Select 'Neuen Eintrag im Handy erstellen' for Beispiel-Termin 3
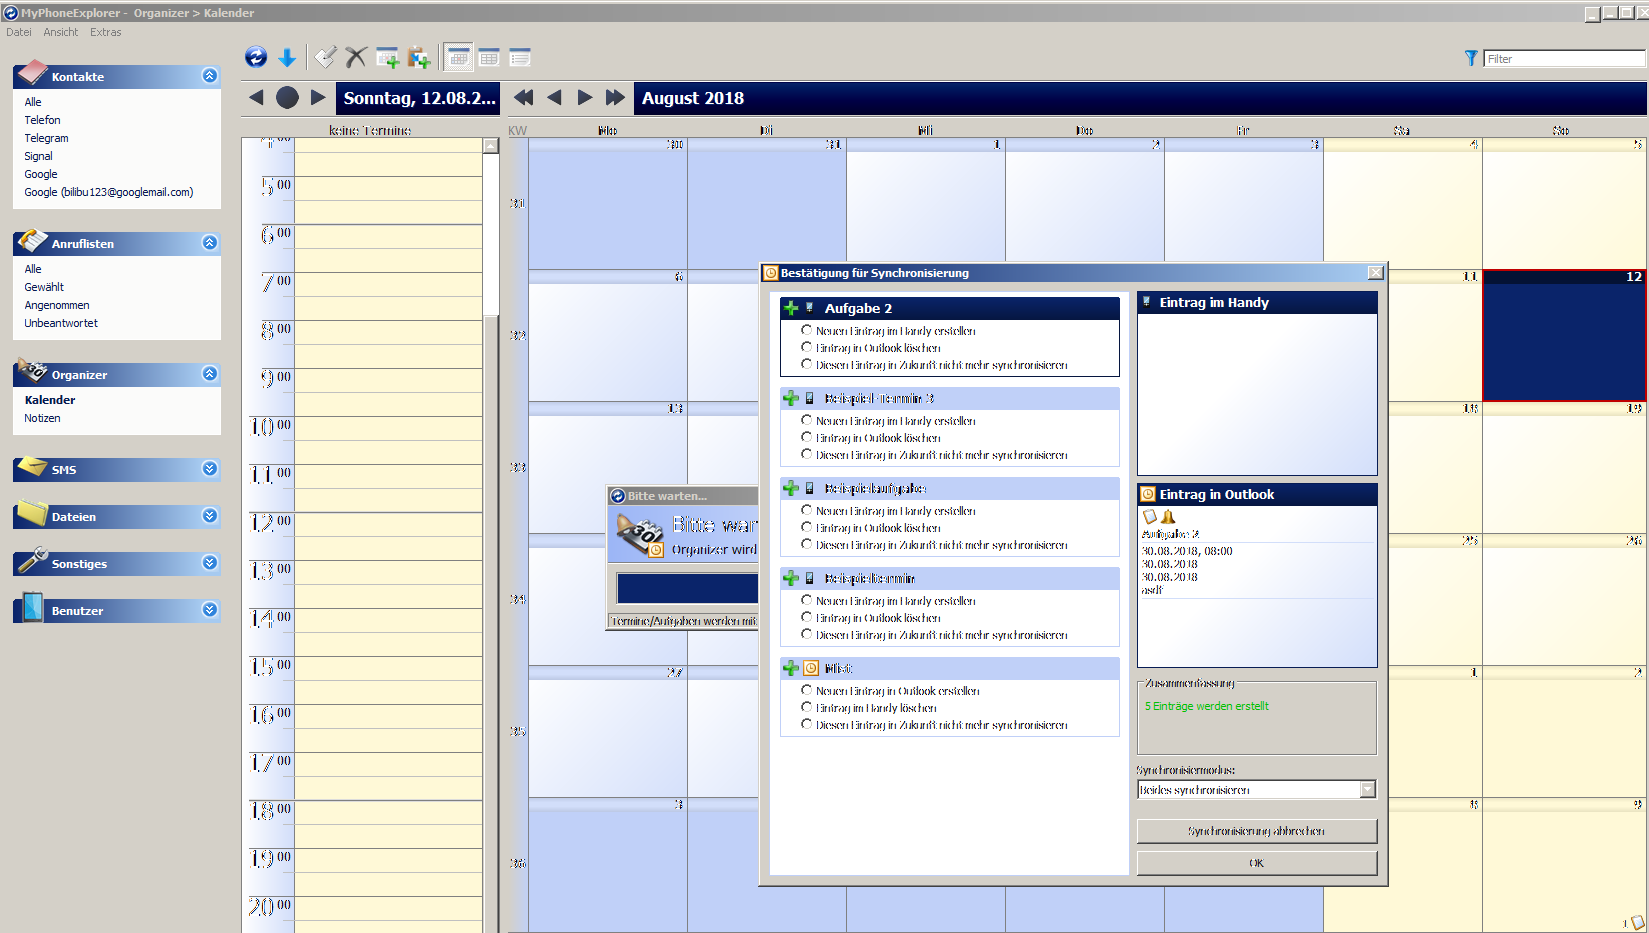1649x933 pixels. pos(806,420)
